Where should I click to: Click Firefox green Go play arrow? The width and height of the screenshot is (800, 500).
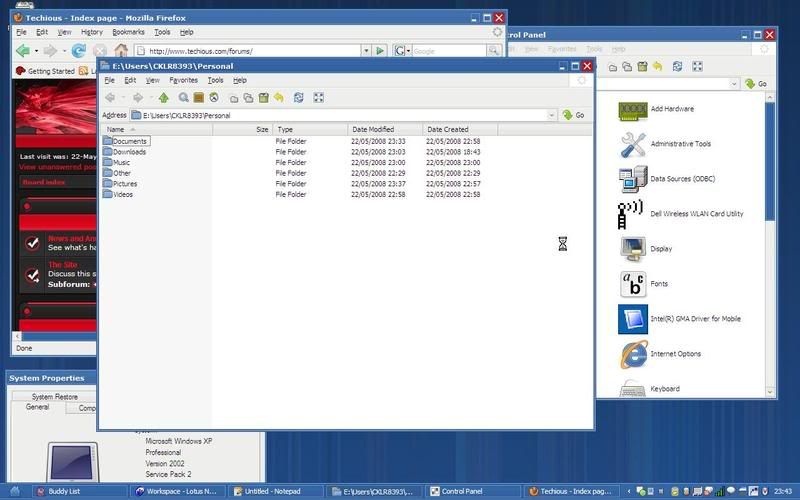tap(380, 51)
